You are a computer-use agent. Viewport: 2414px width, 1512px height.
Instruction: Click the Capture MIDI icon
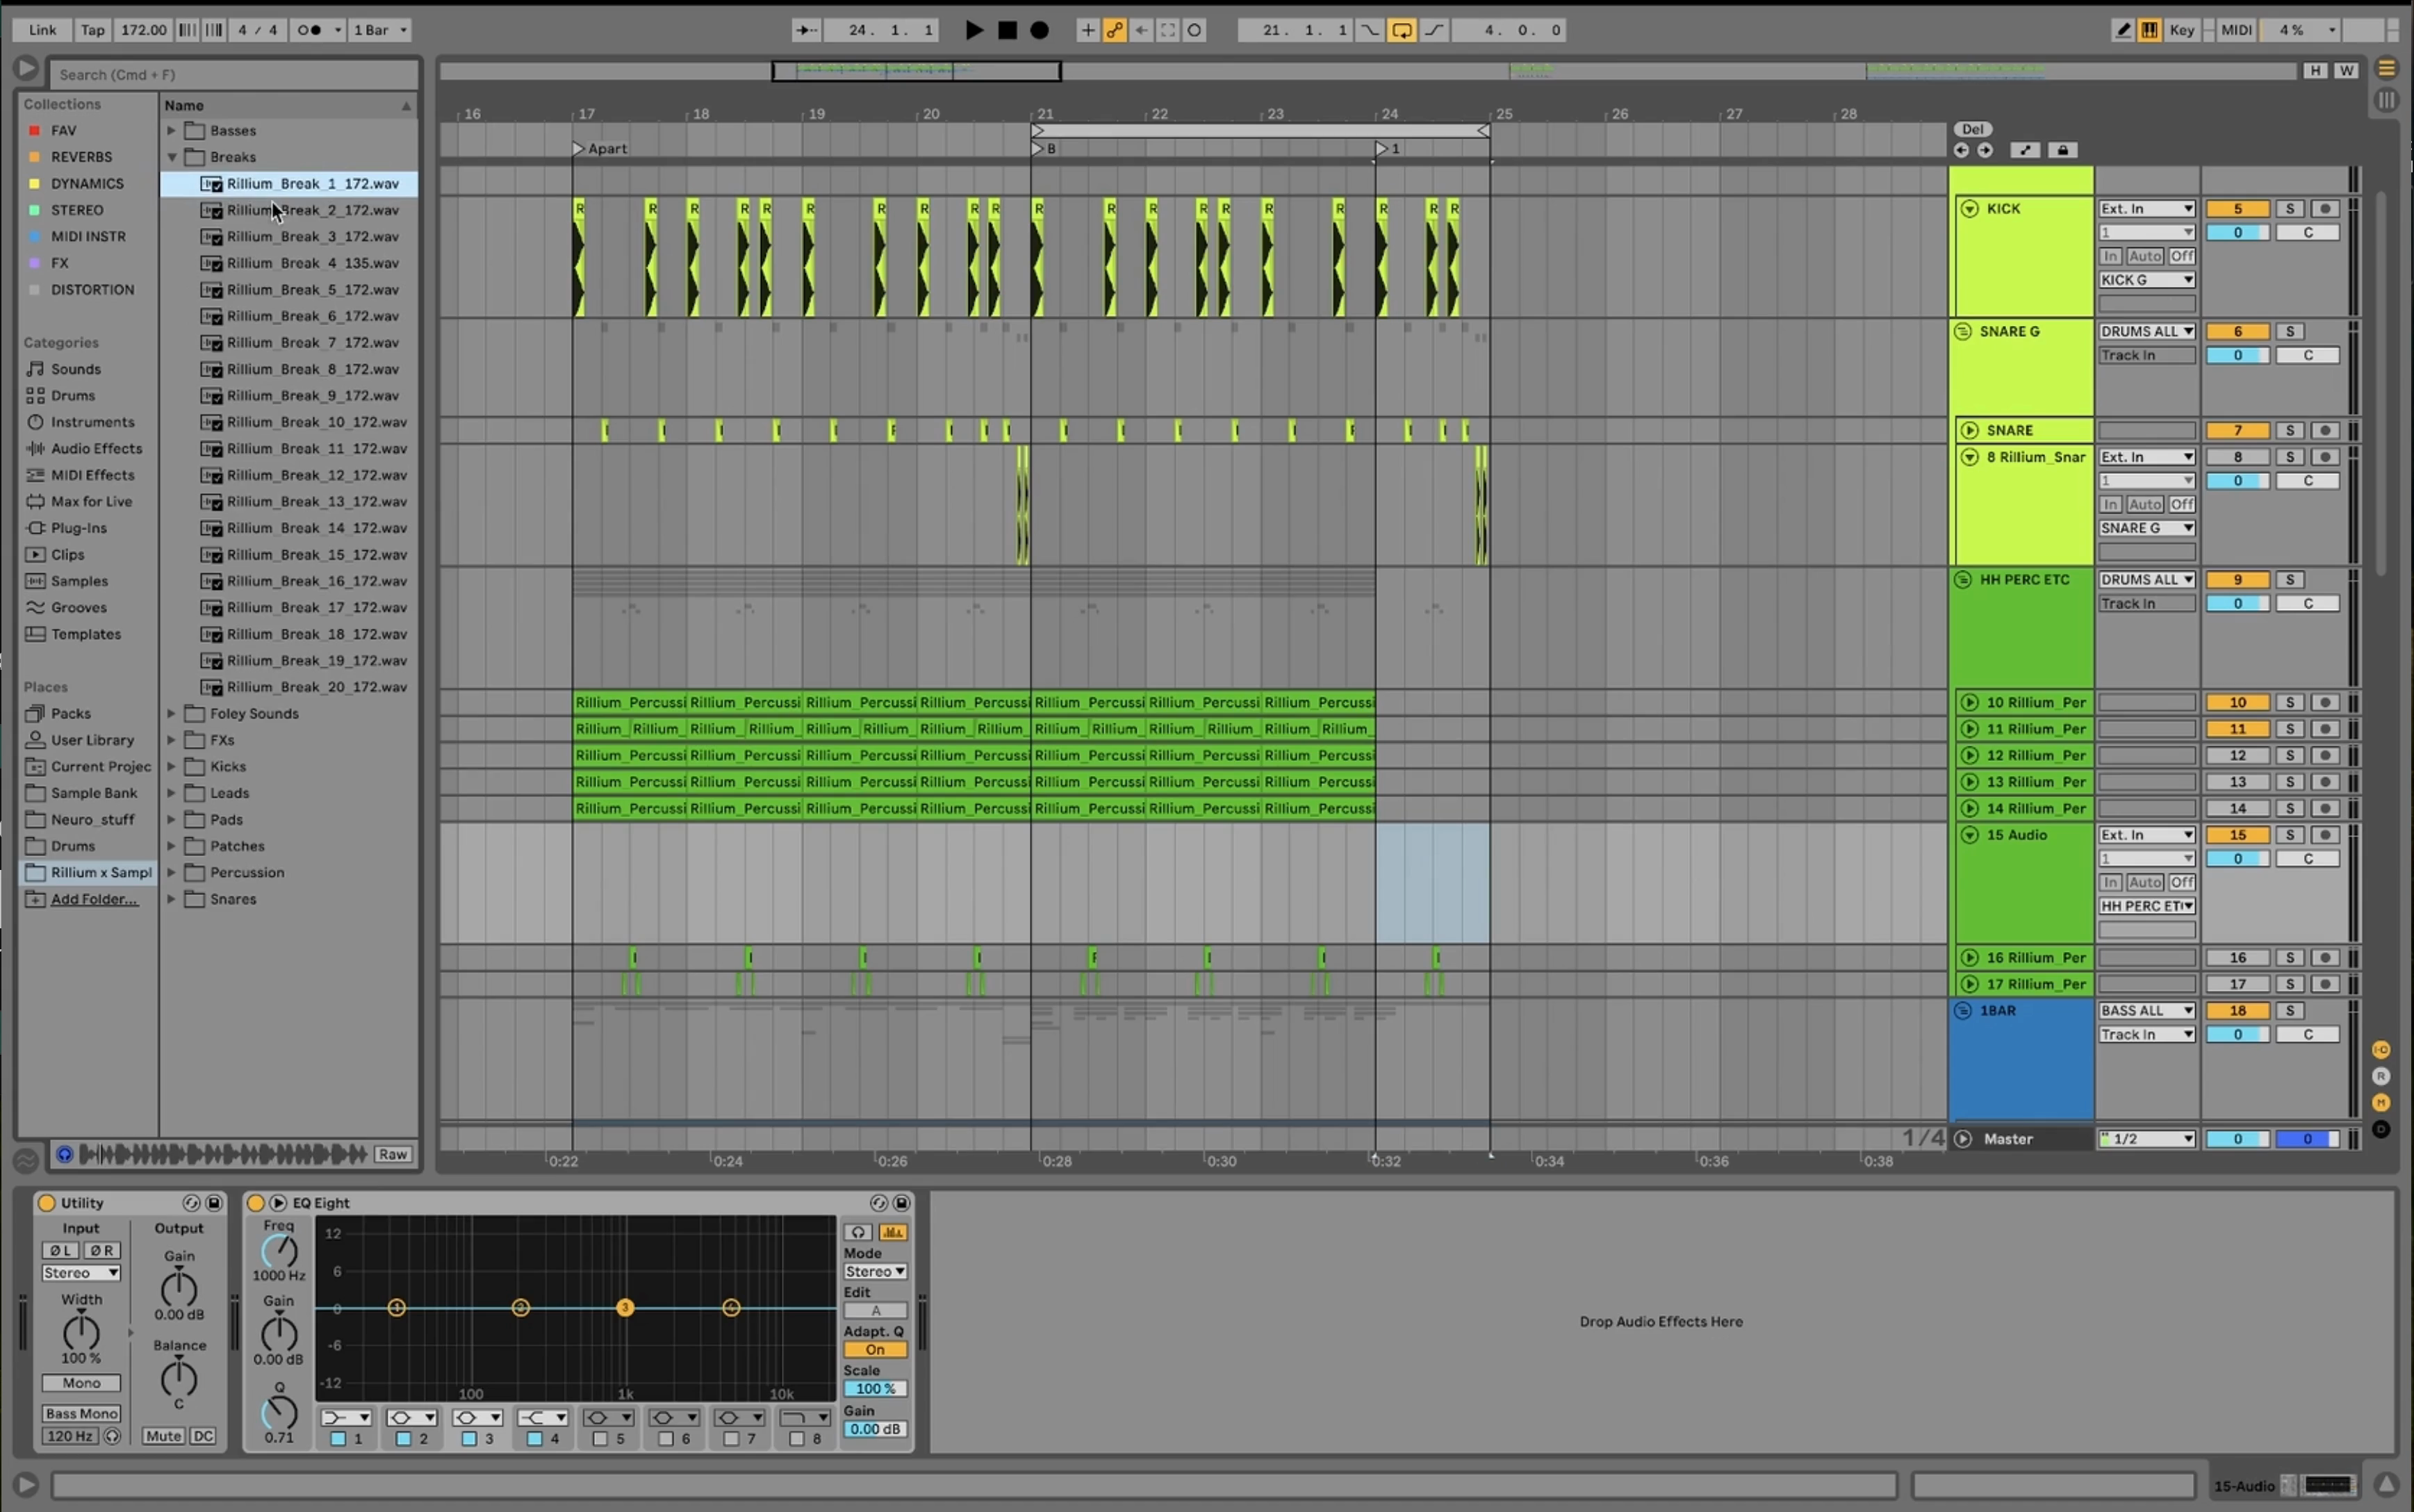[1167, 30]
